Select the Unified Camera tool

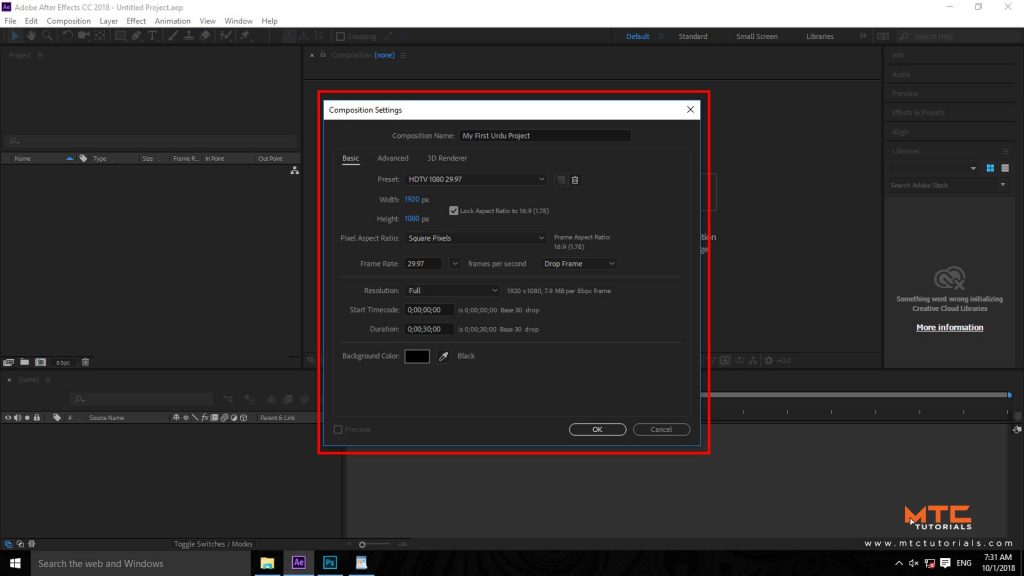[84, 36]
